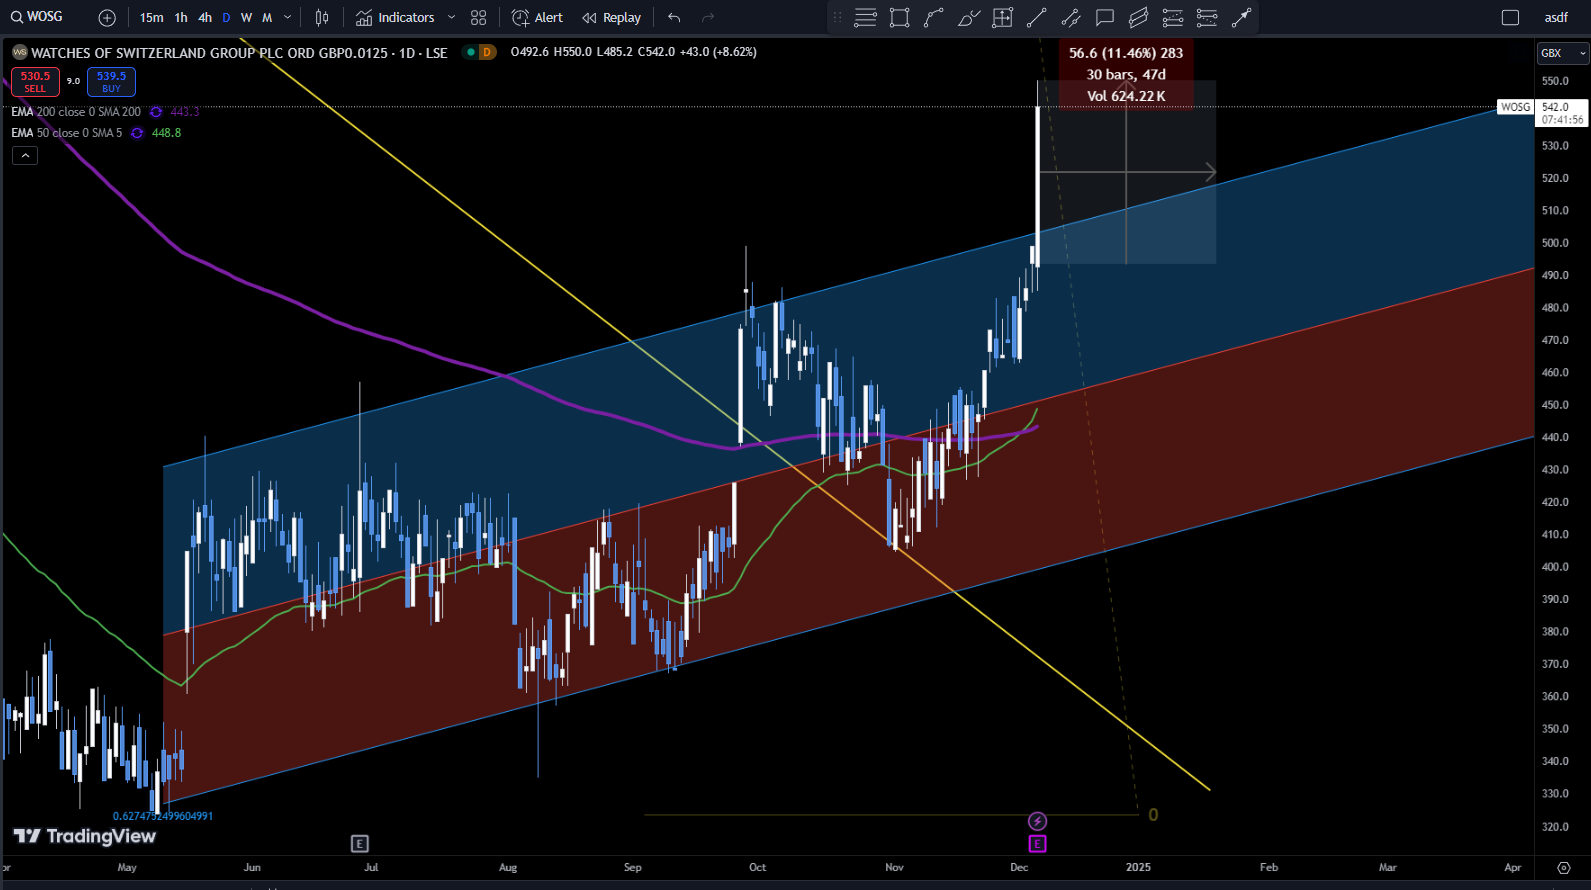Click the purple earnings E marker in December

1037,844
